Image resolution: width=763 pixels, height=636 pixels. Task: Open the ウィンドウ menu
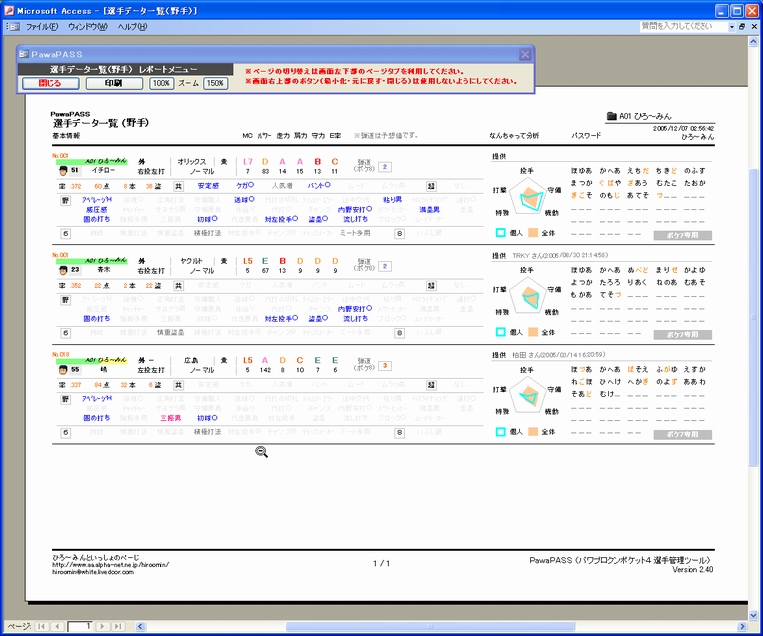(88, 27)
